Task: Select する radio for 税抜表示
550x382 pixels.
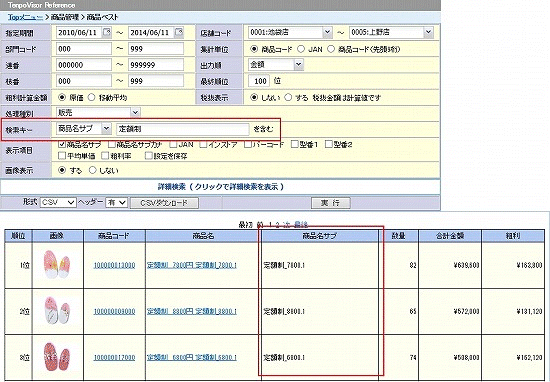Action: click(288, 97)
